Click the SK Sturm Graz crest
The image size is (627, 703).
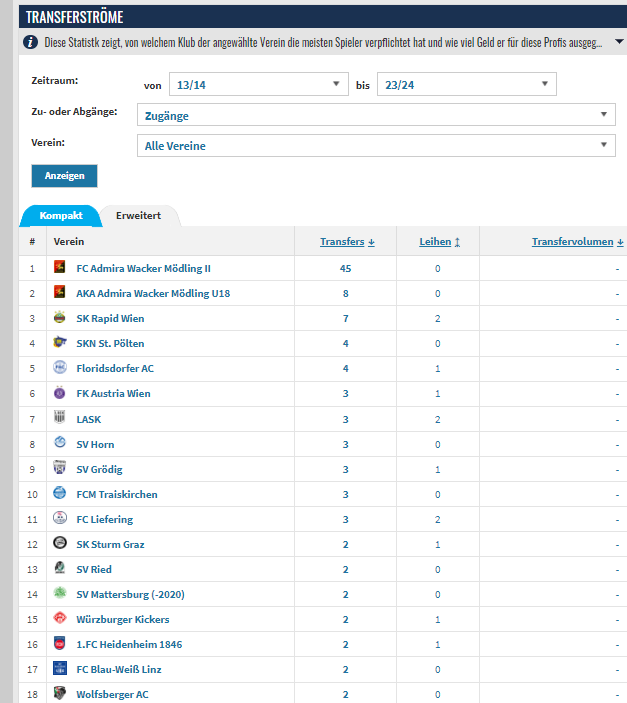point(60,543)
